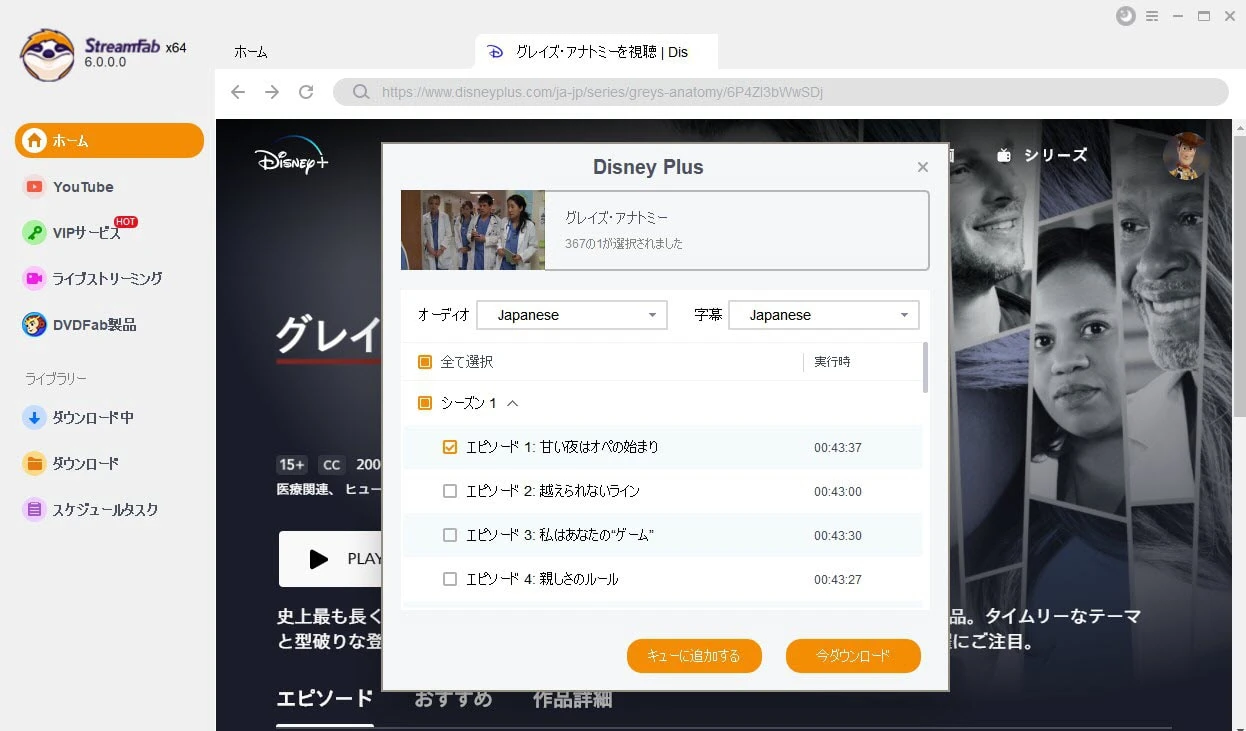Click the 00:43:00 duration value
1246x731 pixels.
coord(838,492)
